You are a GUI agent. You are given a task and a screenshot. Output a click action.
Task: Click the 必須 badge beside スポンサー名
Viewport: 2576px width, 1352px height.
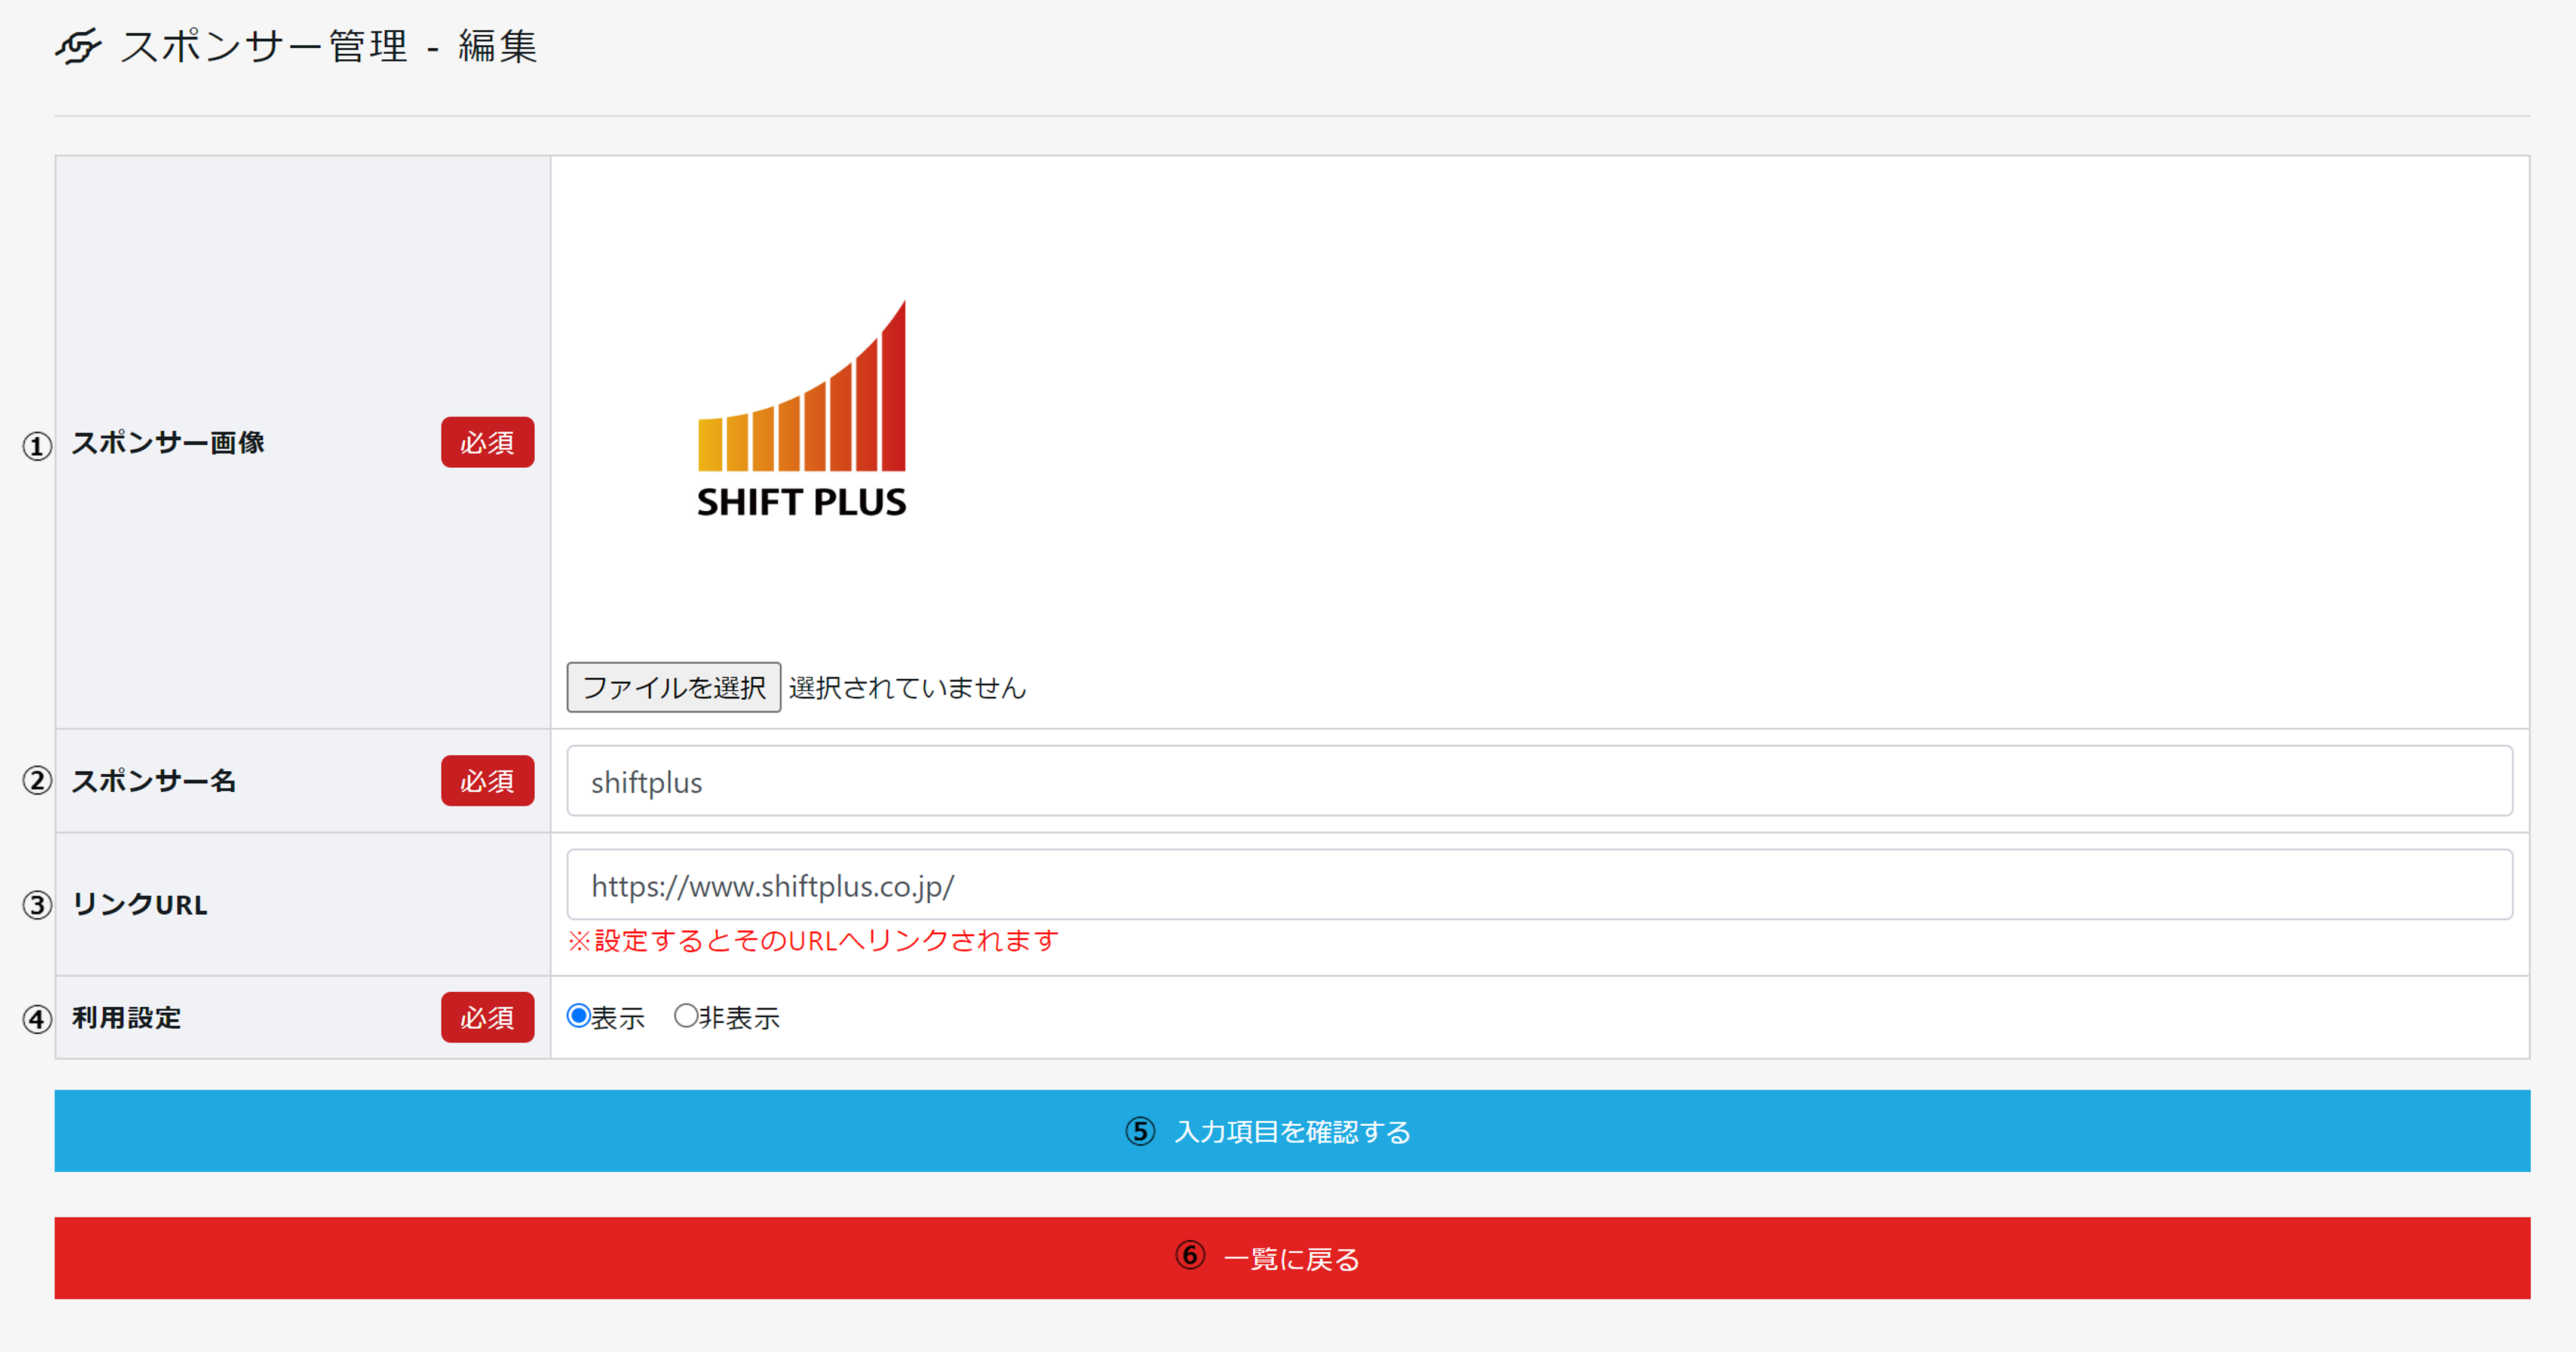pos(487,781)
